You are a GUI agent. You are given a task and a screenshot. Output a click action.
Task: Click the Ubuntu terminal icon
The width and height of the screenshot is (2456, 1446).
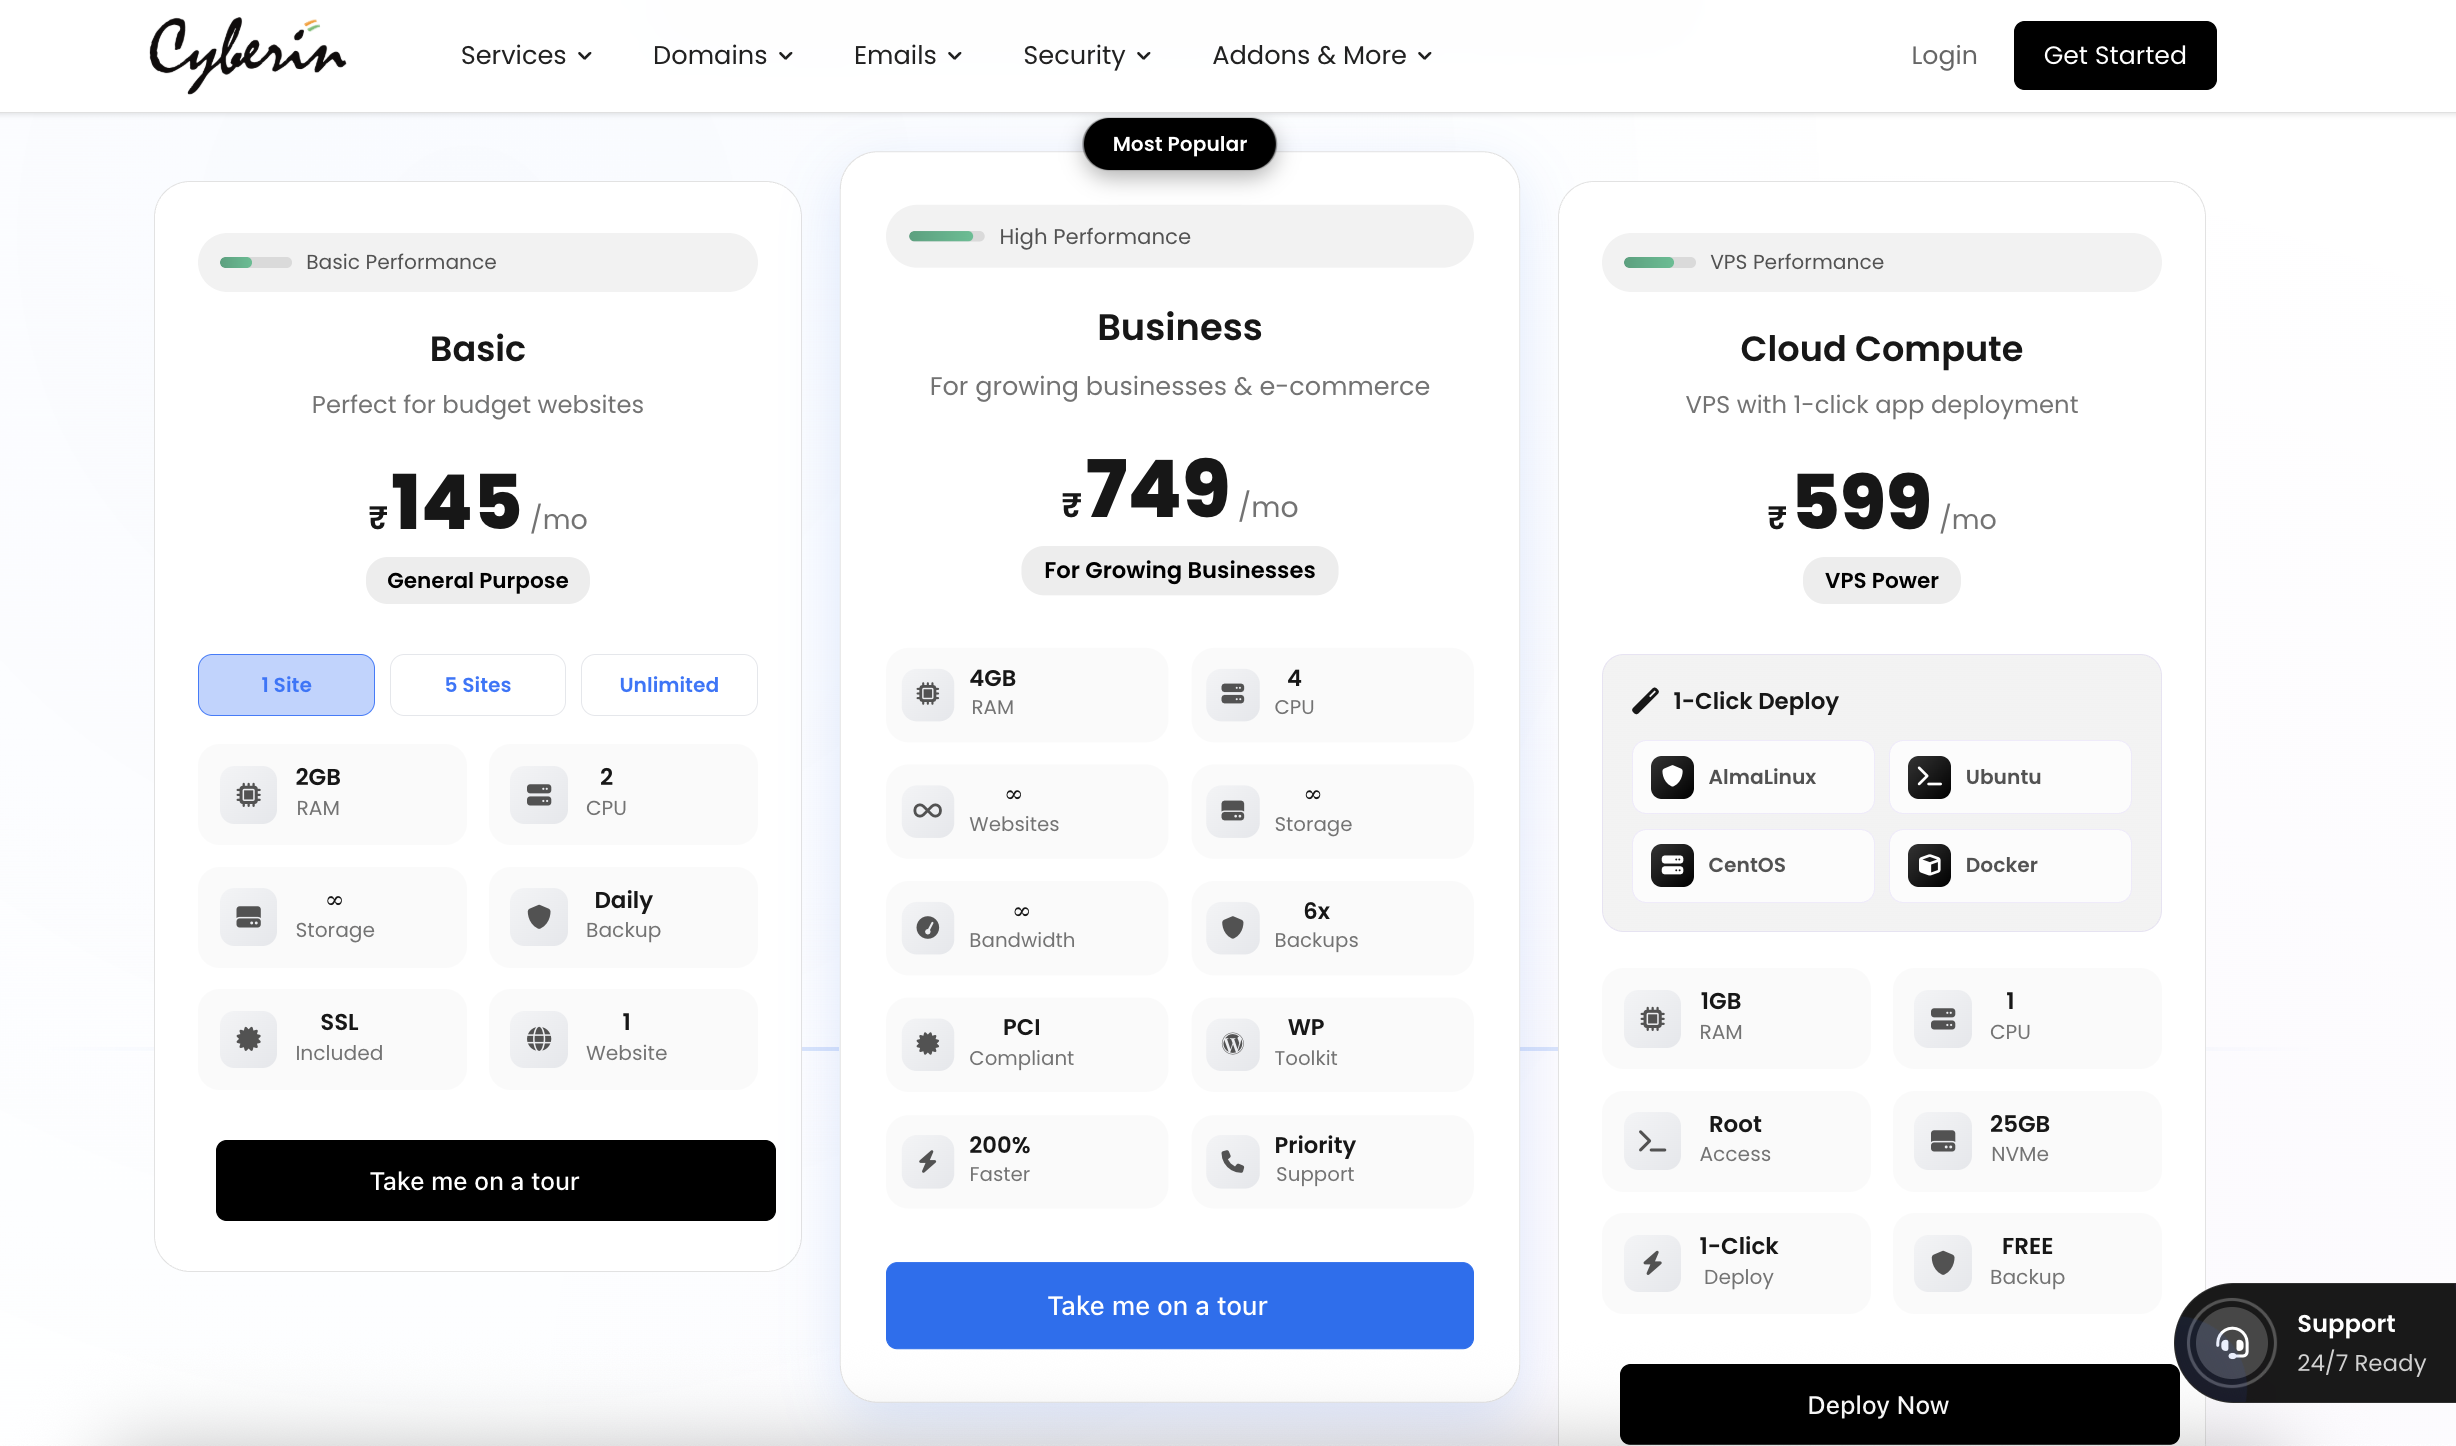[1929, 777]
